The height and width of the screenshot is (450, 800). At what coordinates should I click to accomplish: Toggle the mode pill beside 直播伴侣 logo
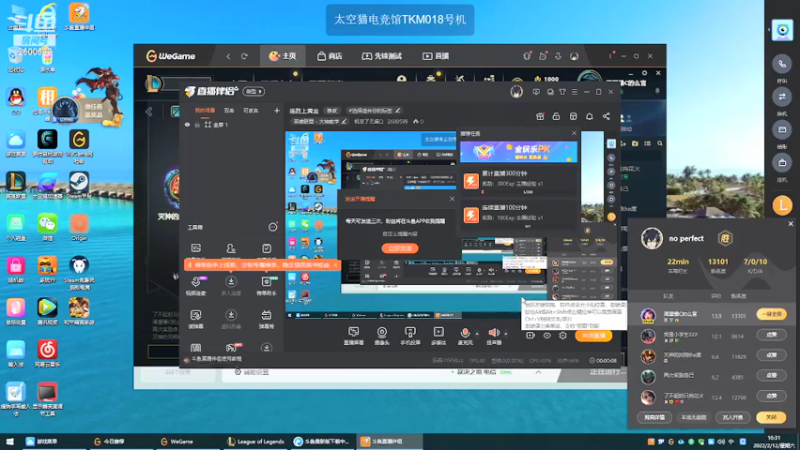click(x=254, y=91)
